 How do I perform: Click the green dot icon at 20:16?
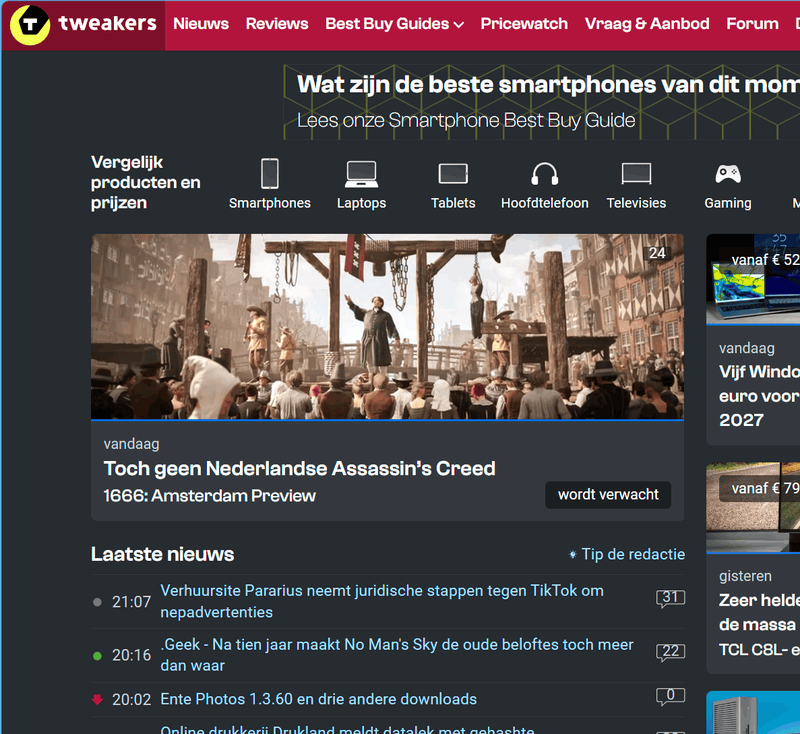point(97,656)
